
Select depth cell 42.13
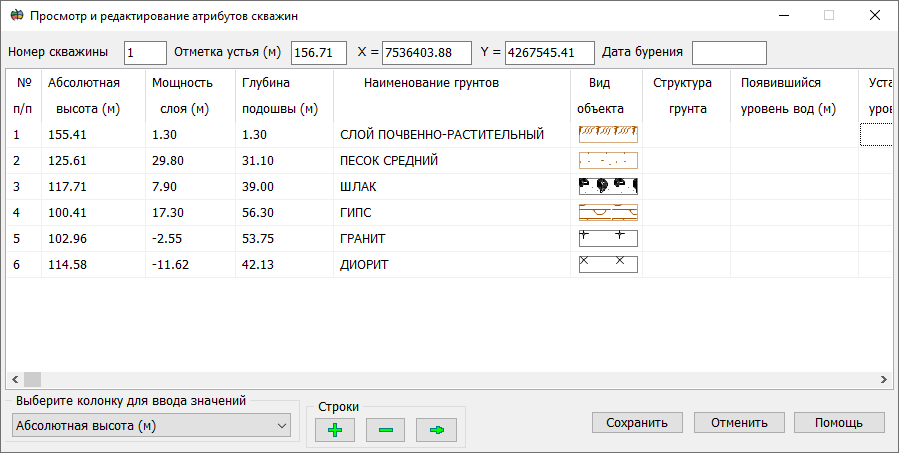click(x=284, y=264)
